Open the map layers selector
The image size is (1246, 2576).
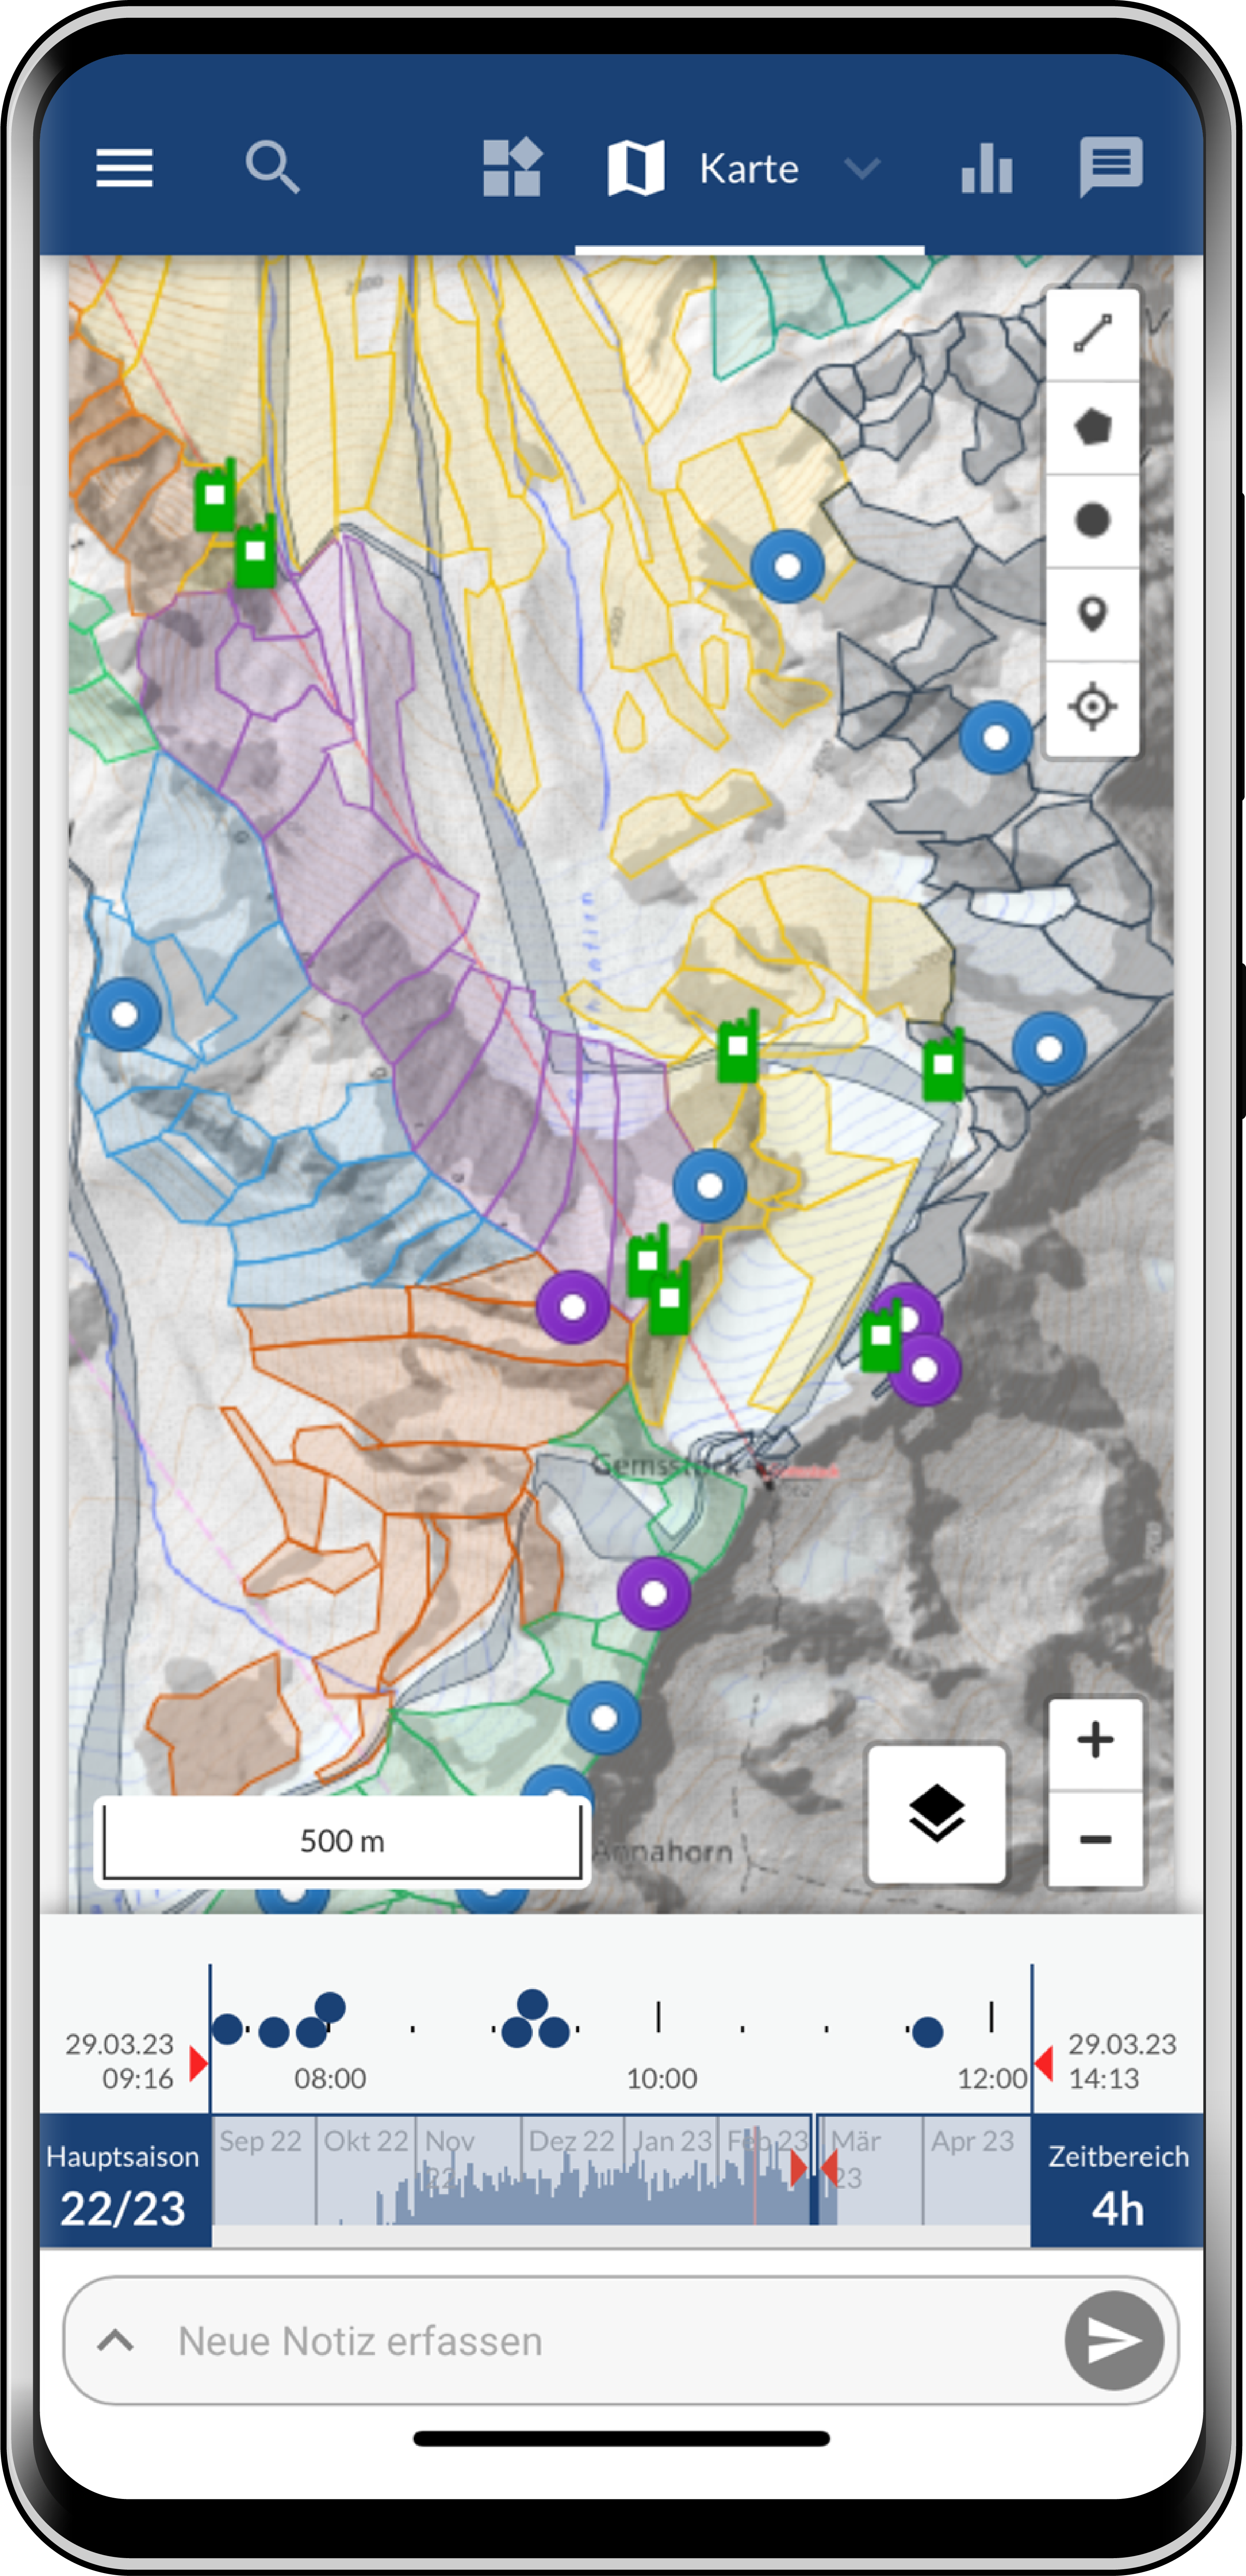click(x=936, y=1814)
